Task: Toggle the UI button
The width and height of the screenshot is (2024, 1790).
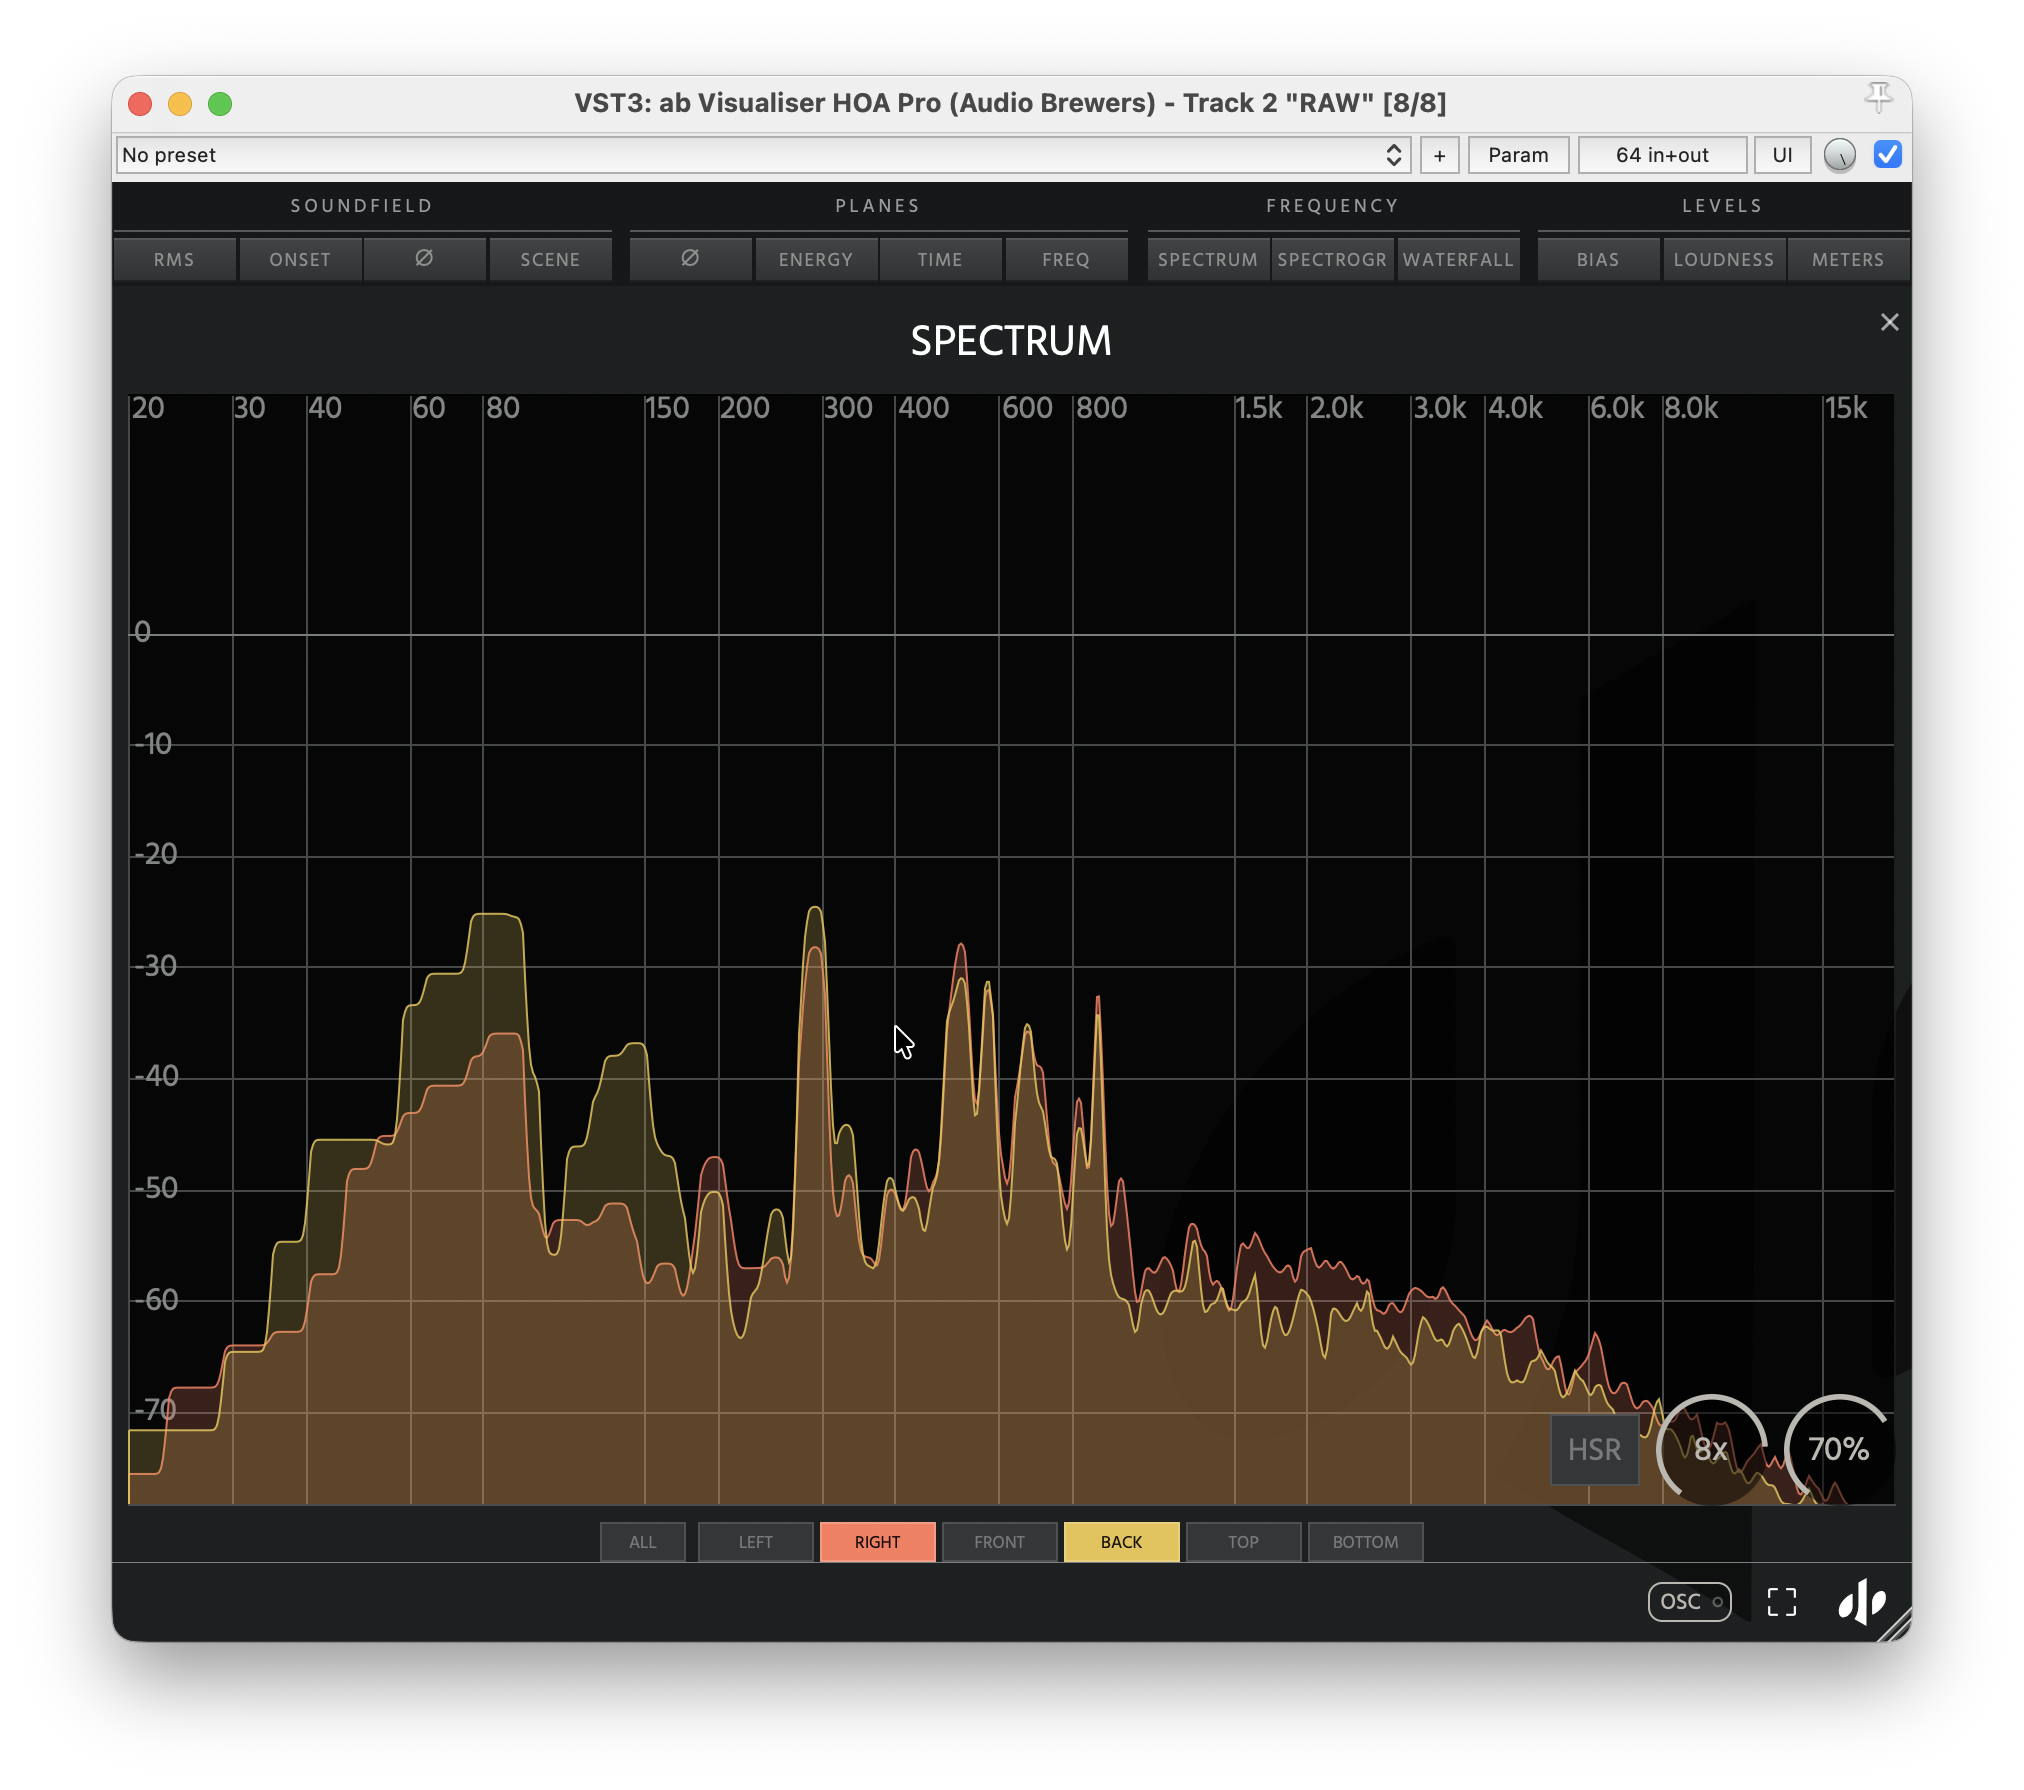Action: coord(1782,155)
